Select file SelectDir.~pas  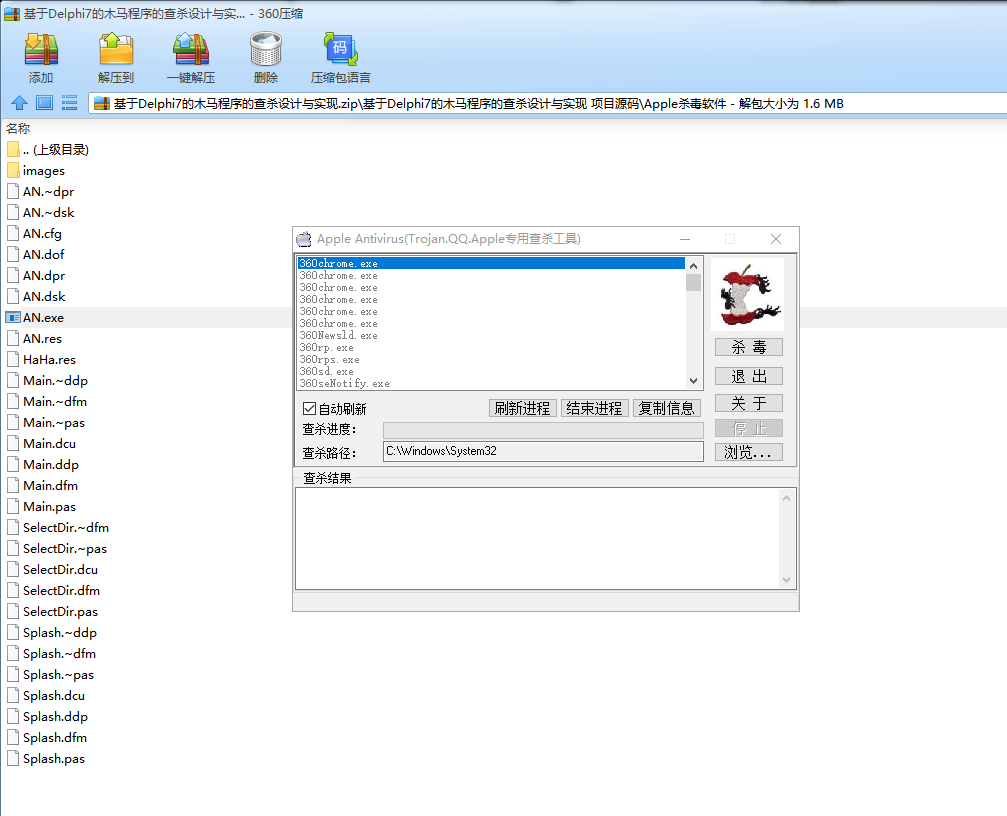coord(57,549)
